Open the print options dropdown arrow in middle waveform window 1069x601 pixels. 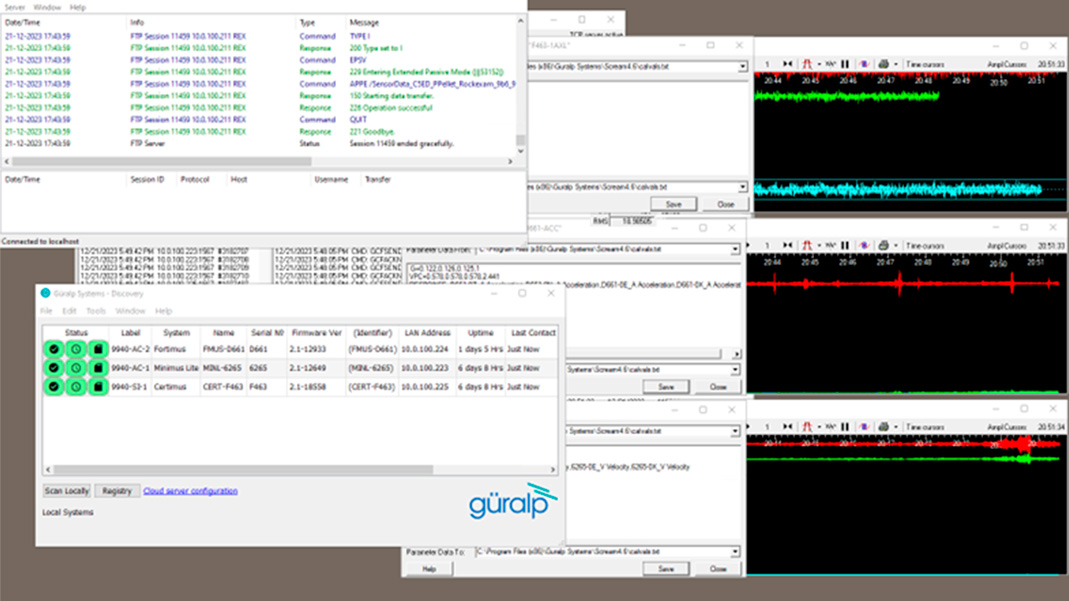click(895, 245)
